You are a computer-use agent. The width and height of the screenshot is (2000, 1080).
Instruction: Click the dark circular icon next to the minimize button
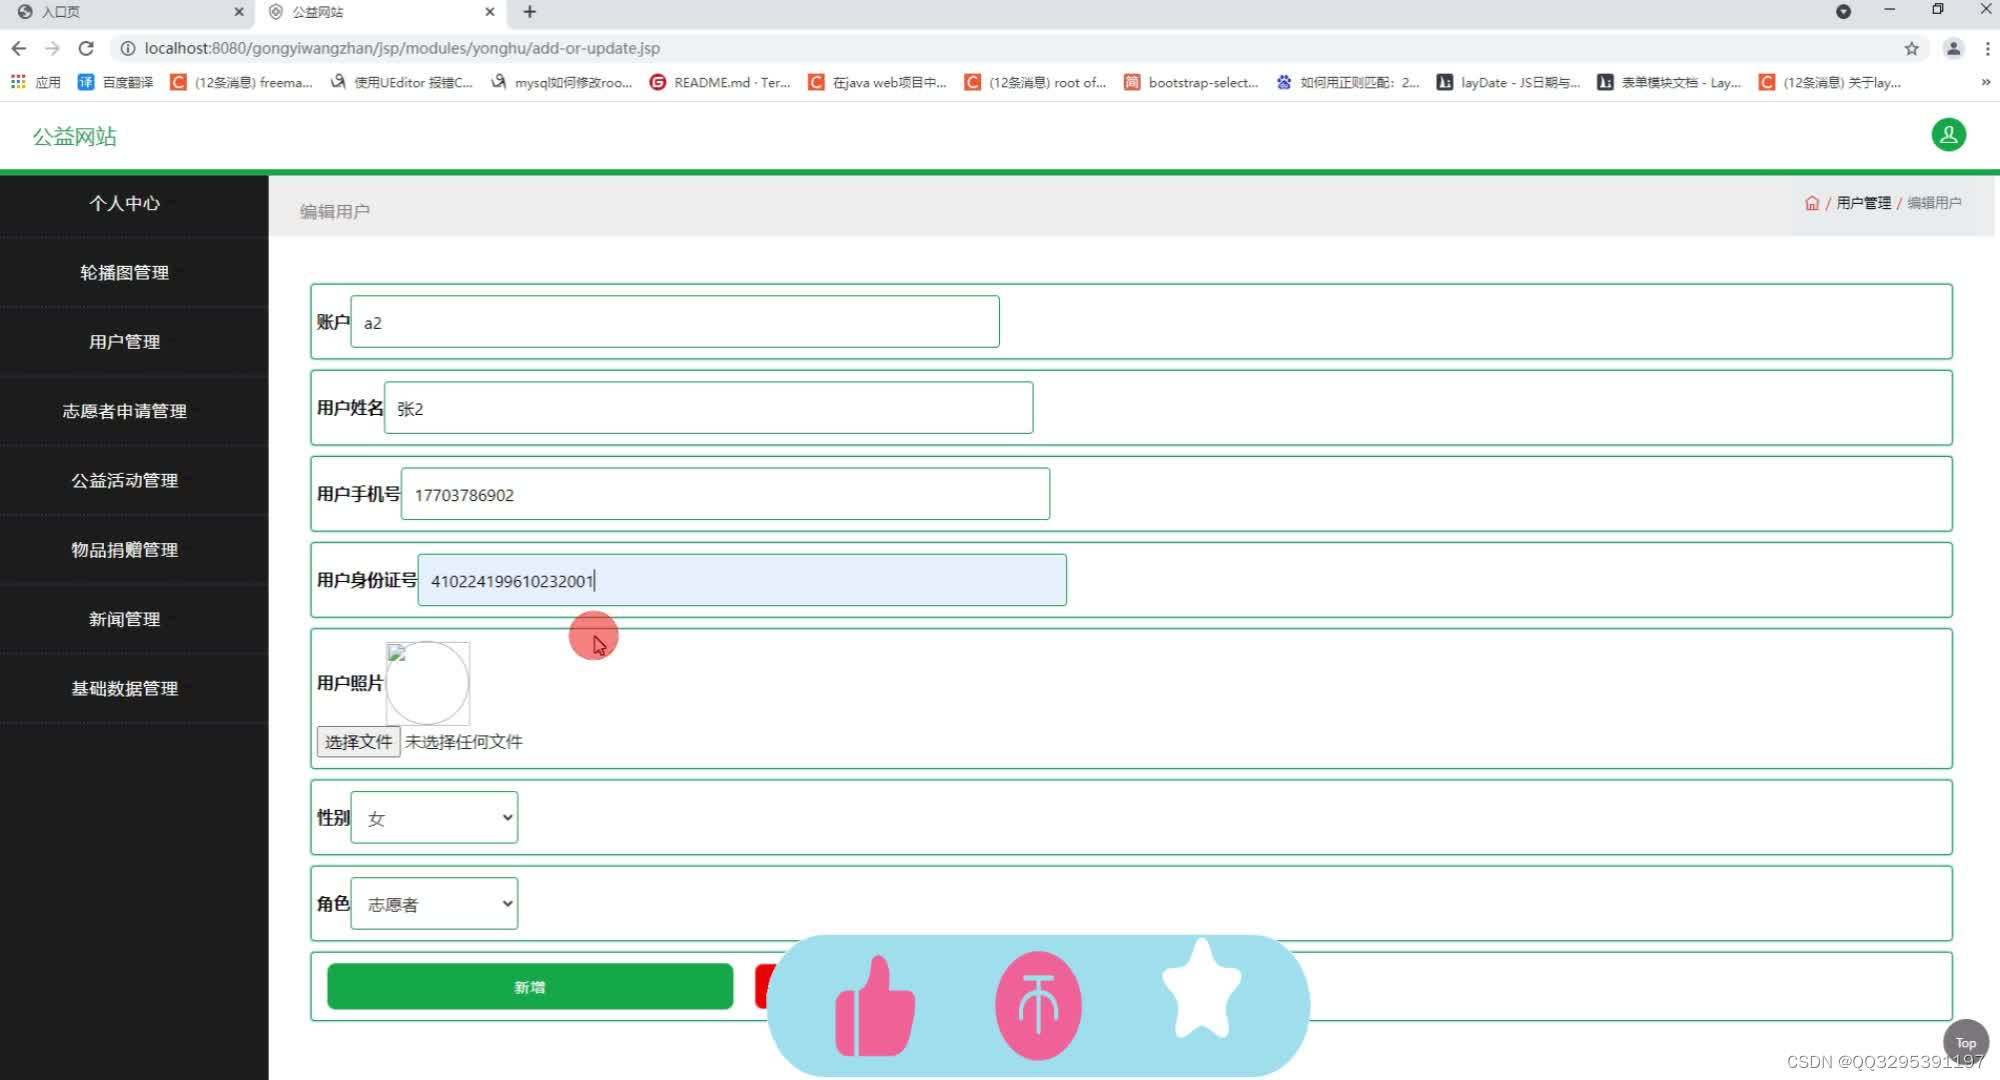1843,12
